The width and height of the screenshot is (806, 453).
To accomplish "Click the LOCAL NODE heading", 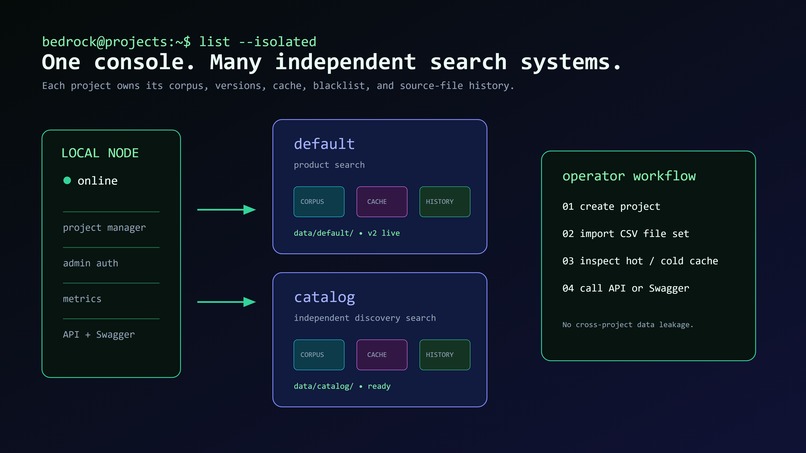I will 100,153.
